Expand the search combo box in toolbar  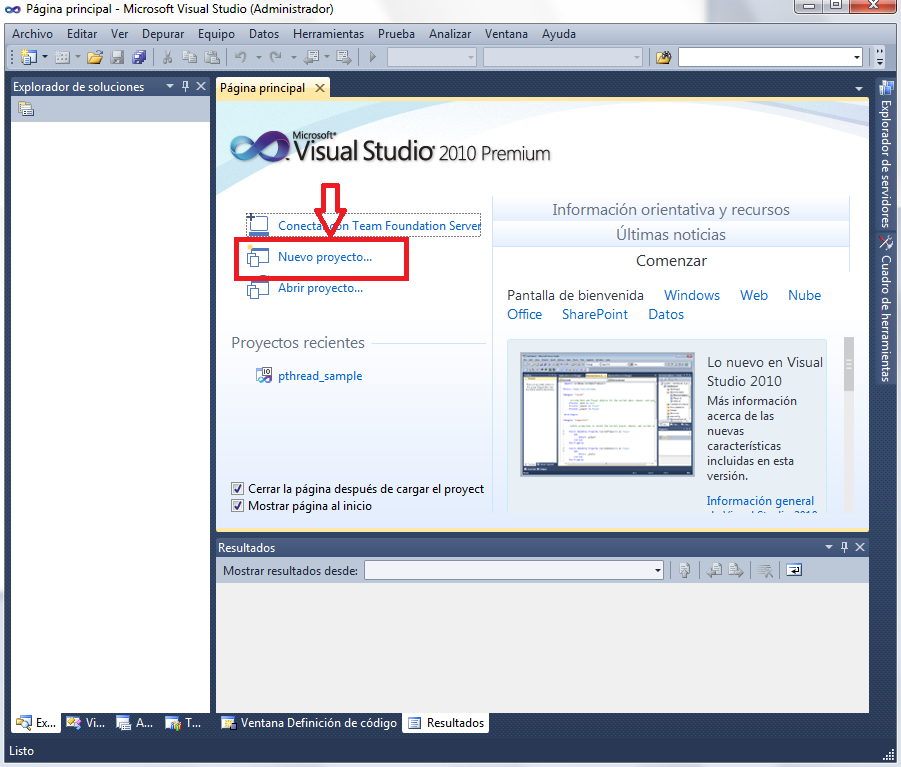[857, 57]
